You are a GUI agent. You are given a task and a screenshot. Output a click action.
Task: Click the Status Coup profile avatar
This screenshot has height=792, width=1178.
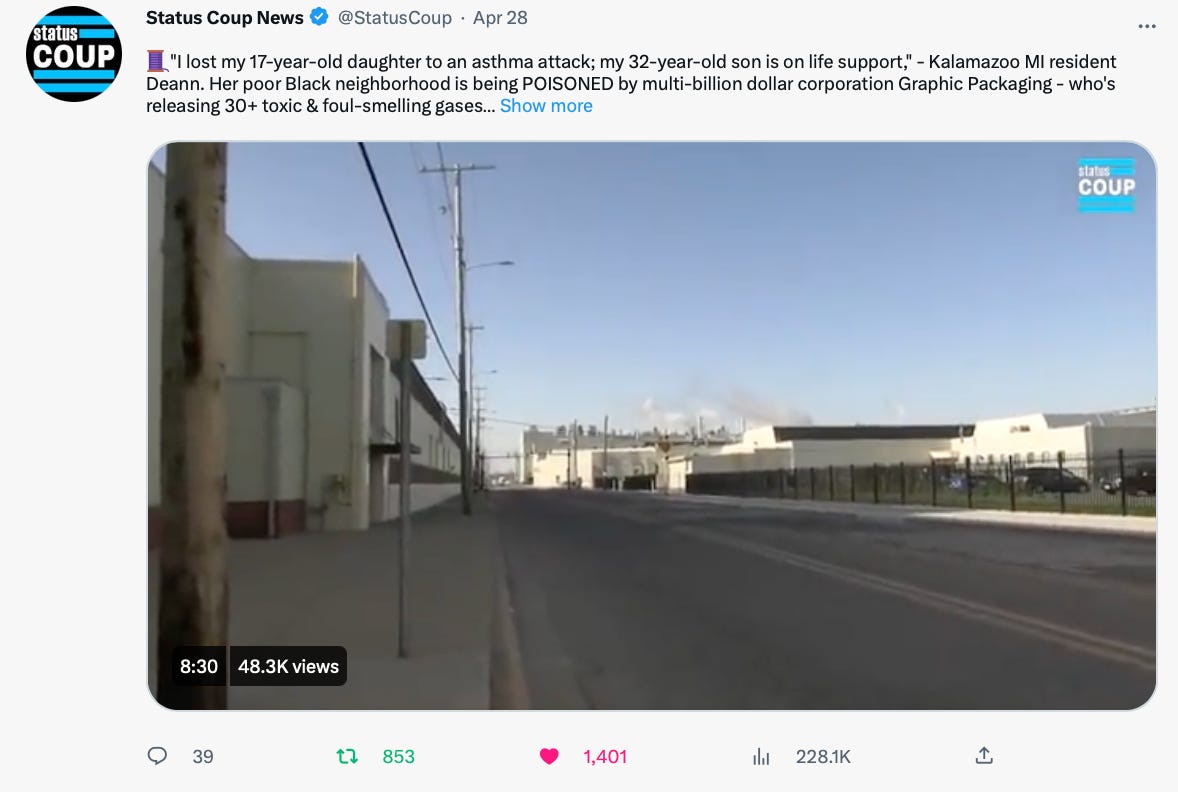tap(74, 54)
